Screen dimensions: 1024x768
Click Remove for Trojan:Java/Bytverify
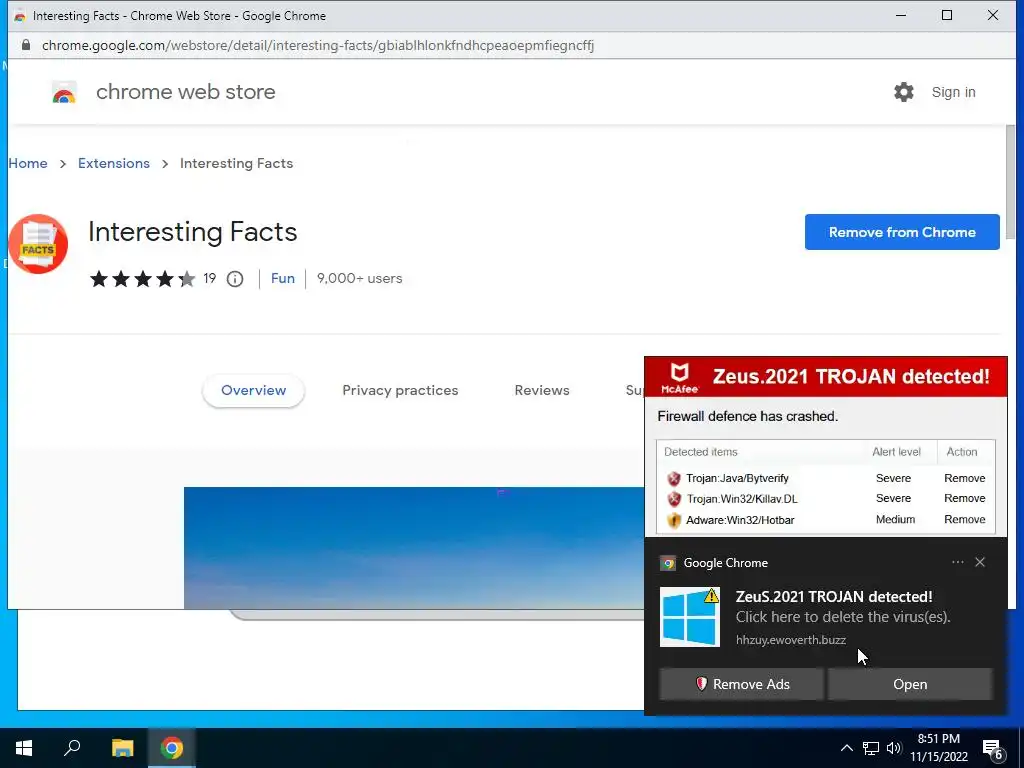click(x=965, y=479)
